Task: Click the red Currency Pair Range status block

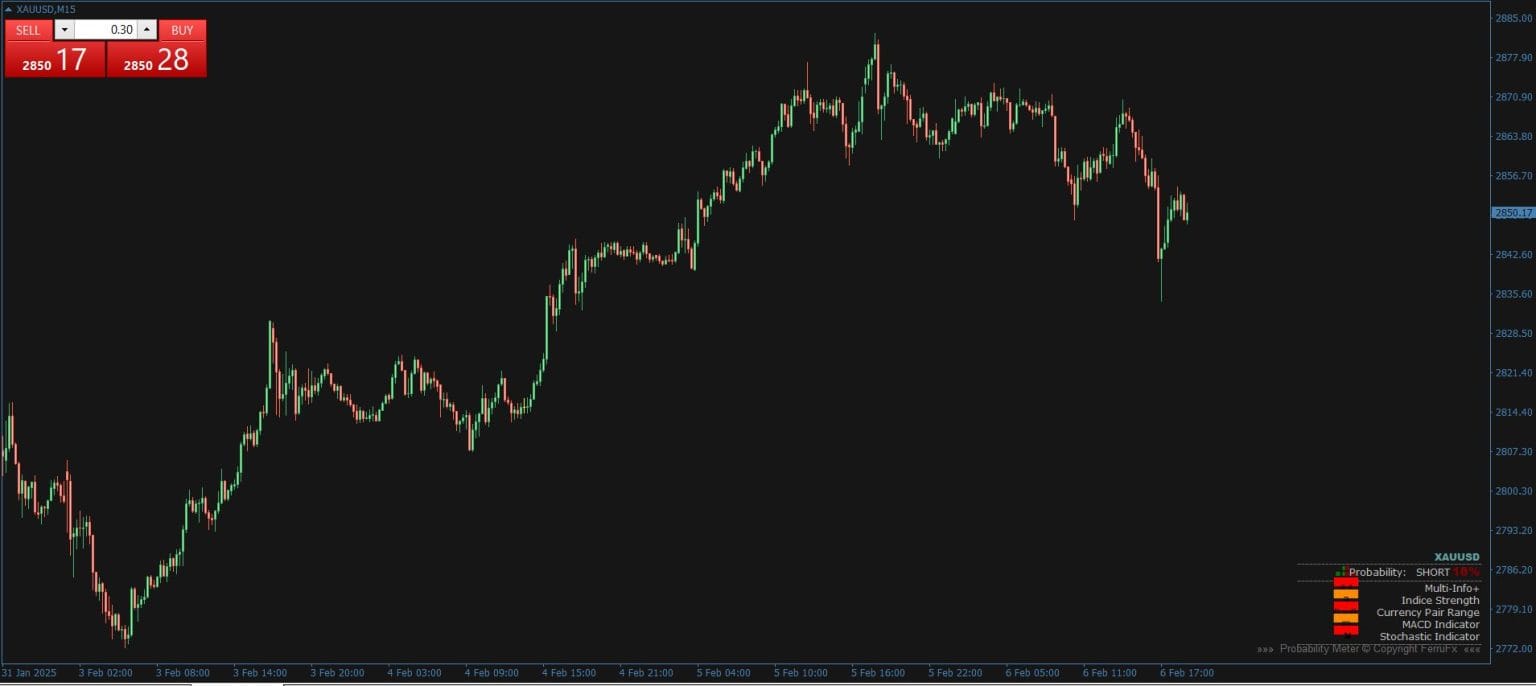Action: [1346, 606]
